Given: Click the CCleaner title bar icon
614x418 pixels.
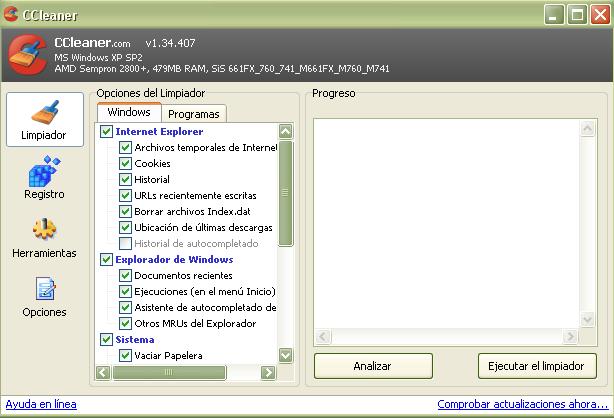Looking at the screenshot, I should [11, 14].
